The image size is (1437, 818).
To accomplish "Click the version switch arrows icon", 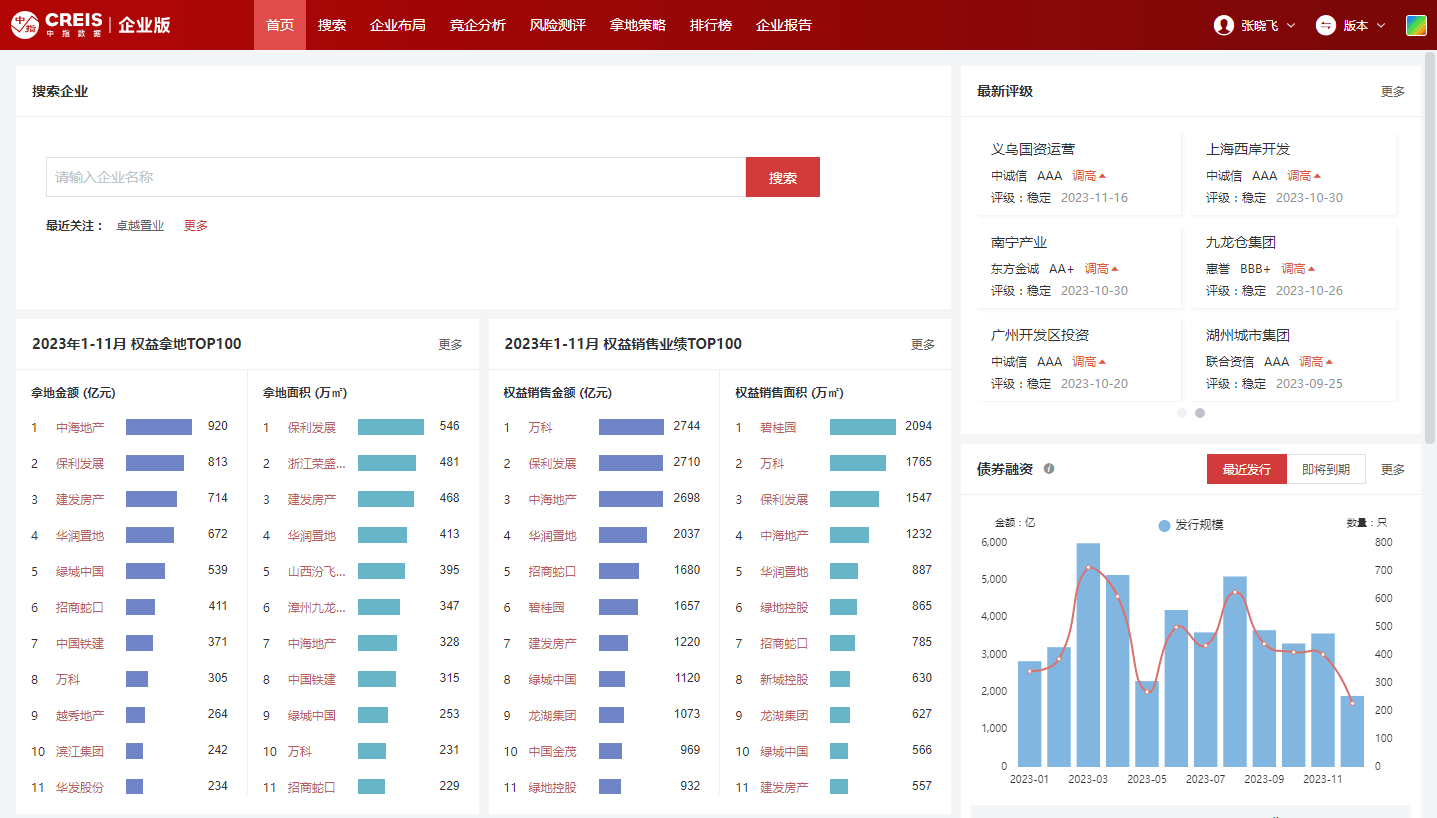I will (x=1326, y=25).
